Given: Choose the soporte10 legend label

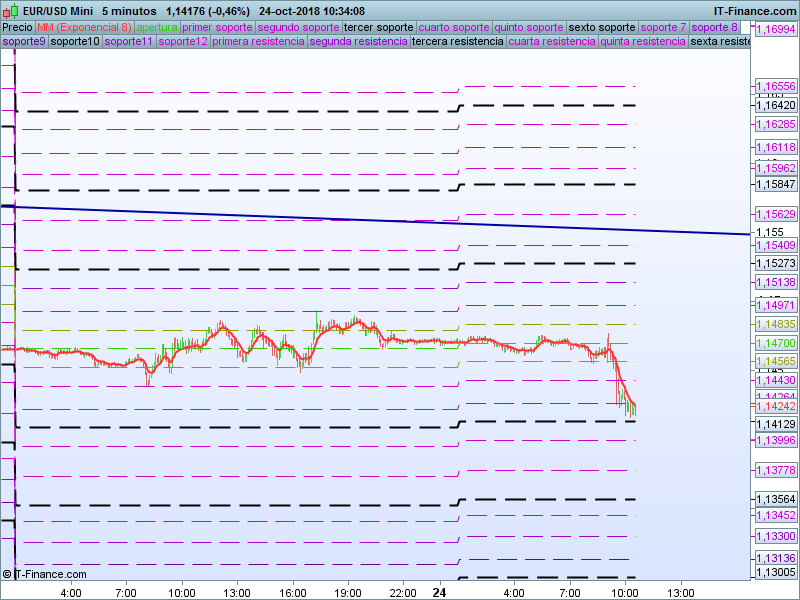Looking at the screenshot, I should point(75,42).
